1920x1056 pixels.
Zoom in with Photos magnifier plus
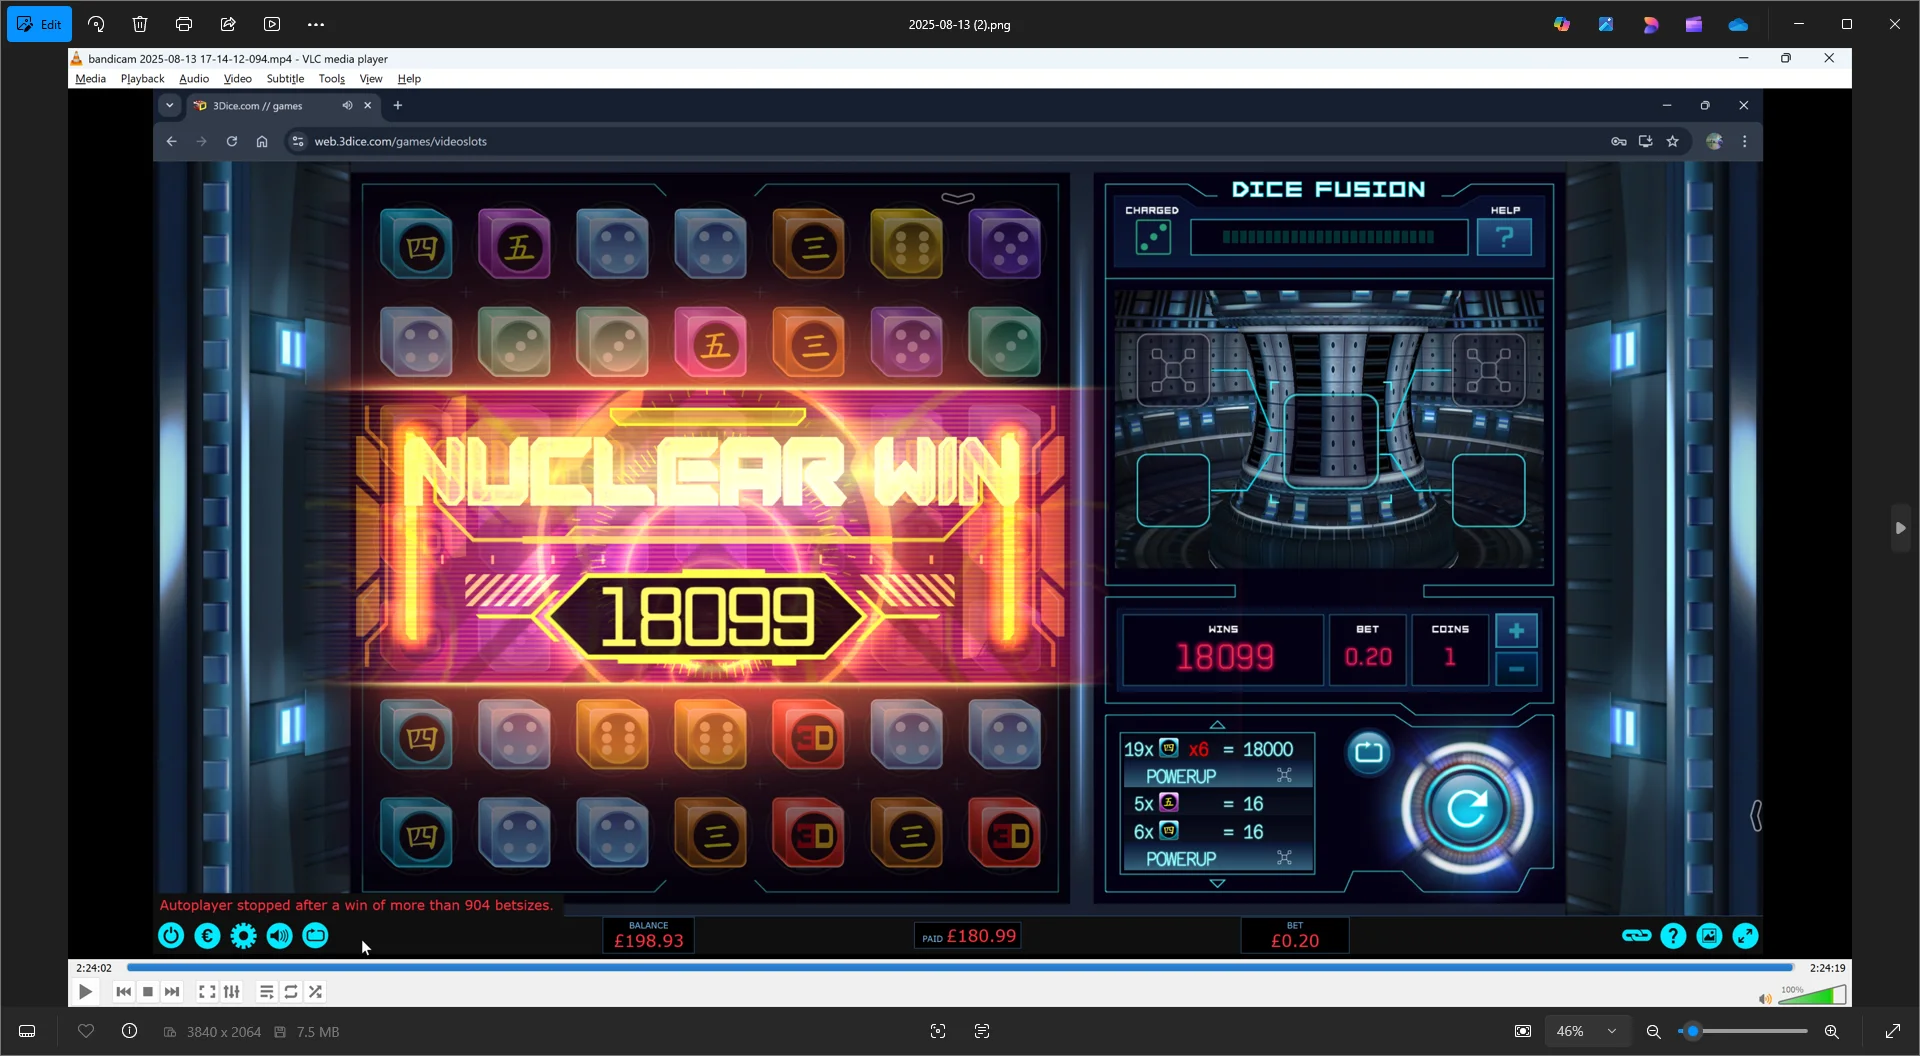(1832, 1031)
